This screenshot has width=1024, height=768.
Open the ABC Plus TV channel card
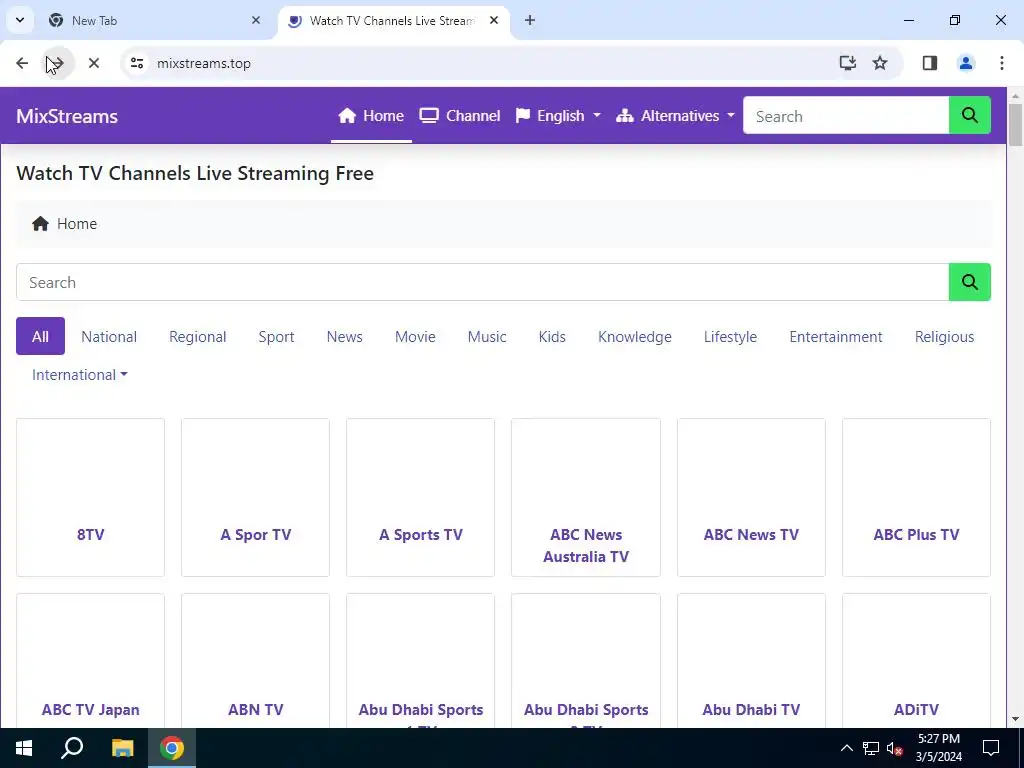click(916, 498)
